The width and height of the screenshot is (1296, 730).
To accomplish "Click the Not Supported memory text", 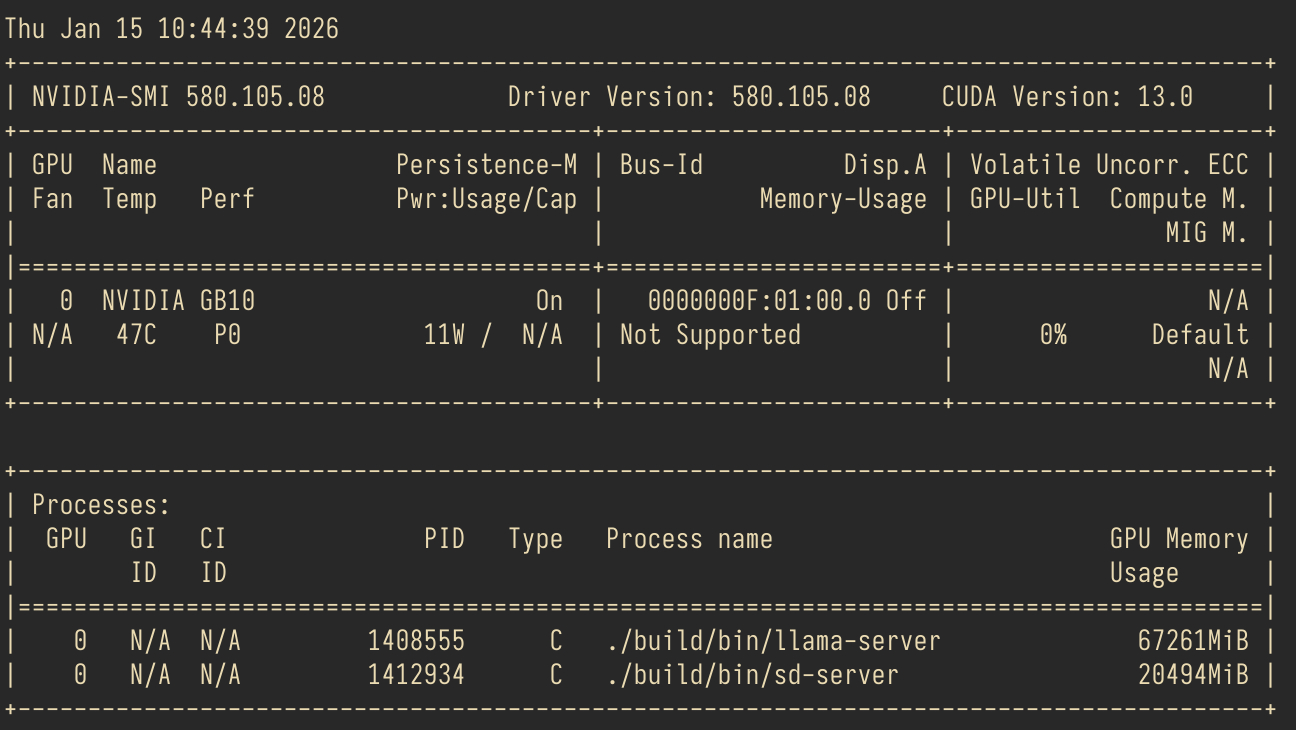I will click(710, 335).
